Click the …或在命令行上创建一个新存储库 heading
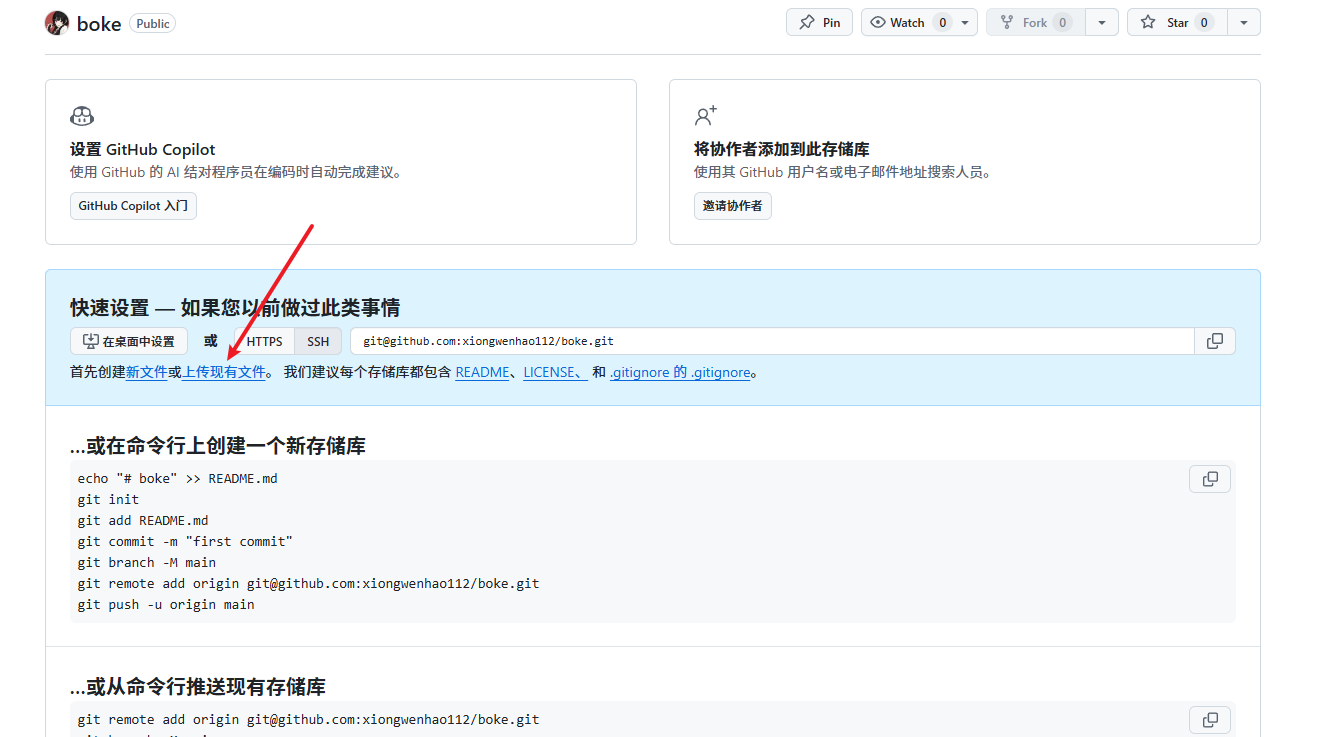The width and height of the screenshot is (1335, 737). (x=217, y=446)
